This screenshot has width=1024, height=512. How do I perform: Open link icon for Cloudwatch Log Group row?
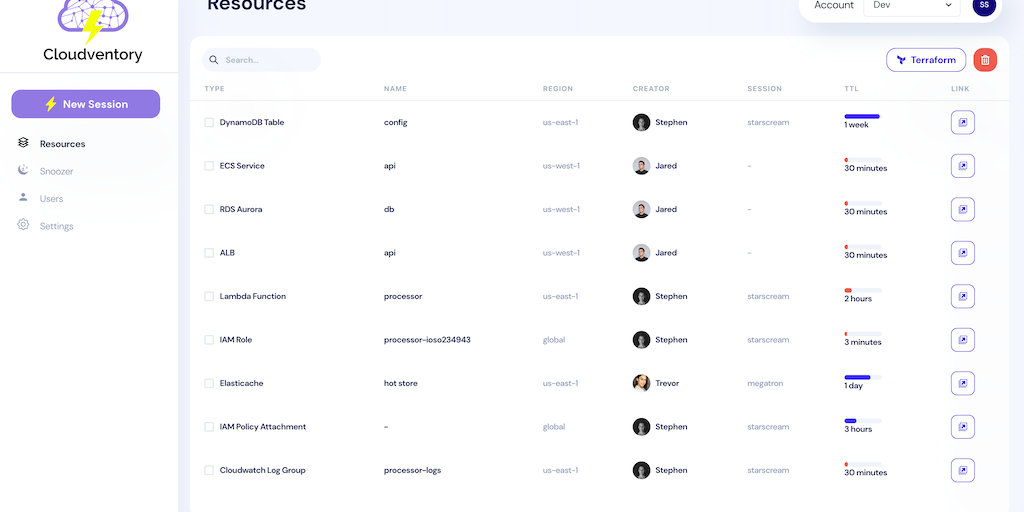962,470
